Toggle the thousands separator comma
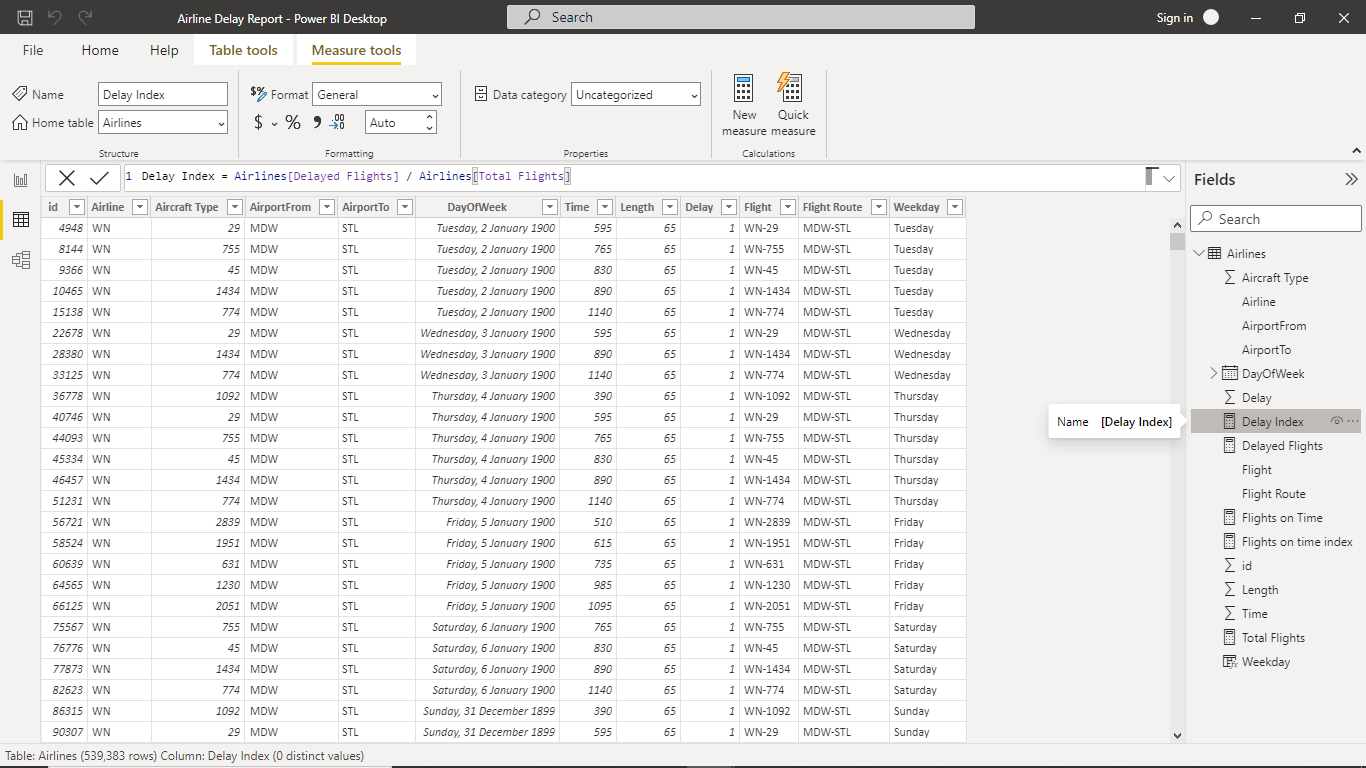1366x768 pixels. pyautogui.click(x=316, y=123)
